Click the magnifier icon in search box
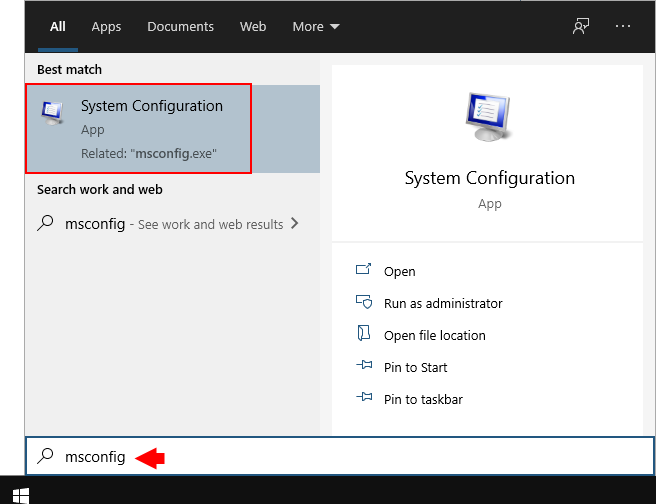Viewport: 656px width, 504px height. pyautogui.click(x=45, y=457)
